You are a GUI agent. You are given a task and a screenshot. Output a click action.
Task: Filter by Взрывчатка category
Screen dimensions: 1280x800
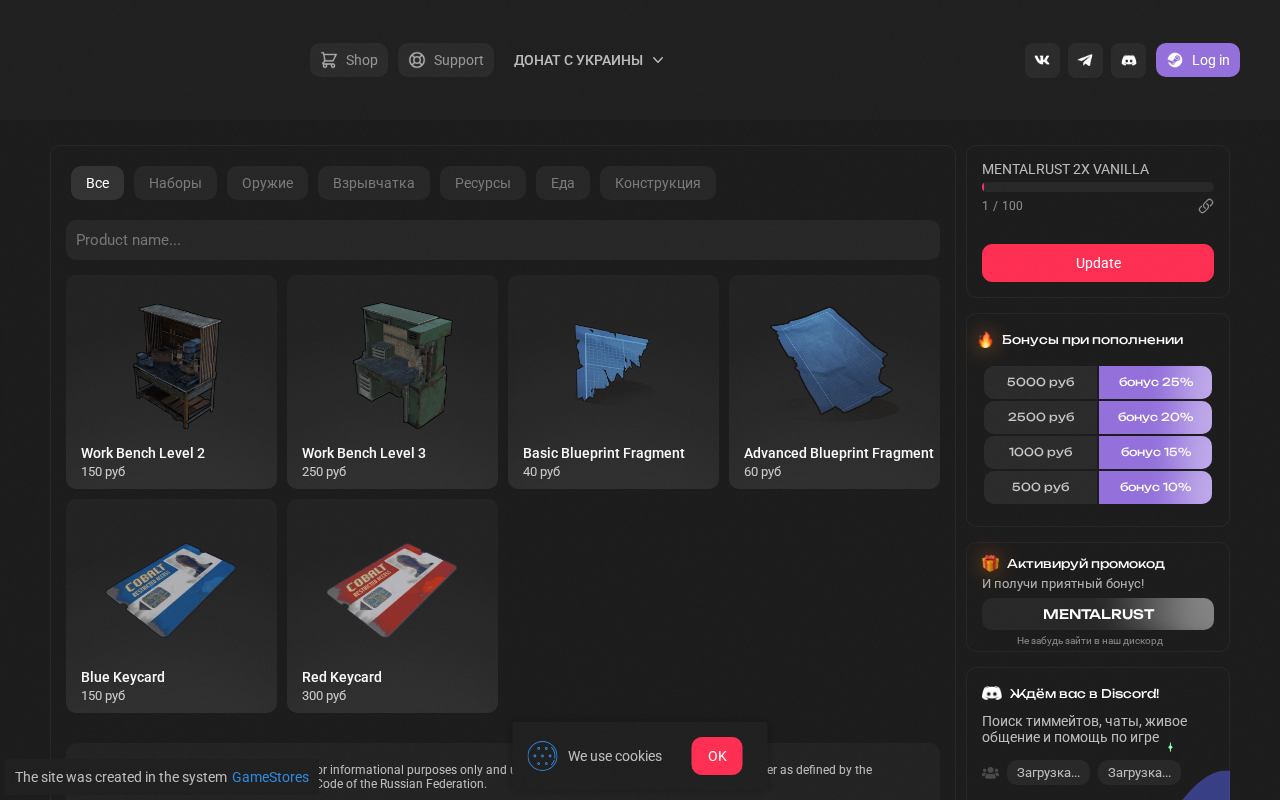[x=374, y=183]
